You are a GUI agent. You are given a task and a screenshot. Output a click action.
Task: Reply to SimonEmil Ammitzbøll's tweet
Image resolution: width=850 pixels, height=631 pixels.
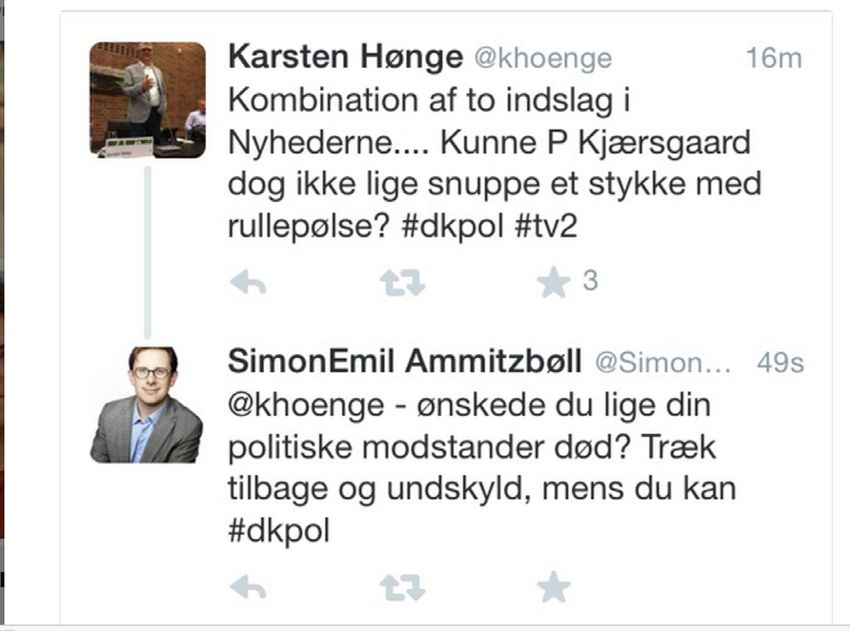248,587
